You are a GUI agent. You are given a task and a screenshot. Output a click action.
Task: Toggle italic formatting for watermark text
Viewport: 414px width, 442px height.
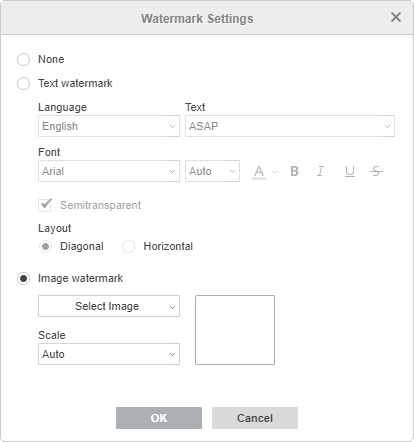320,171
